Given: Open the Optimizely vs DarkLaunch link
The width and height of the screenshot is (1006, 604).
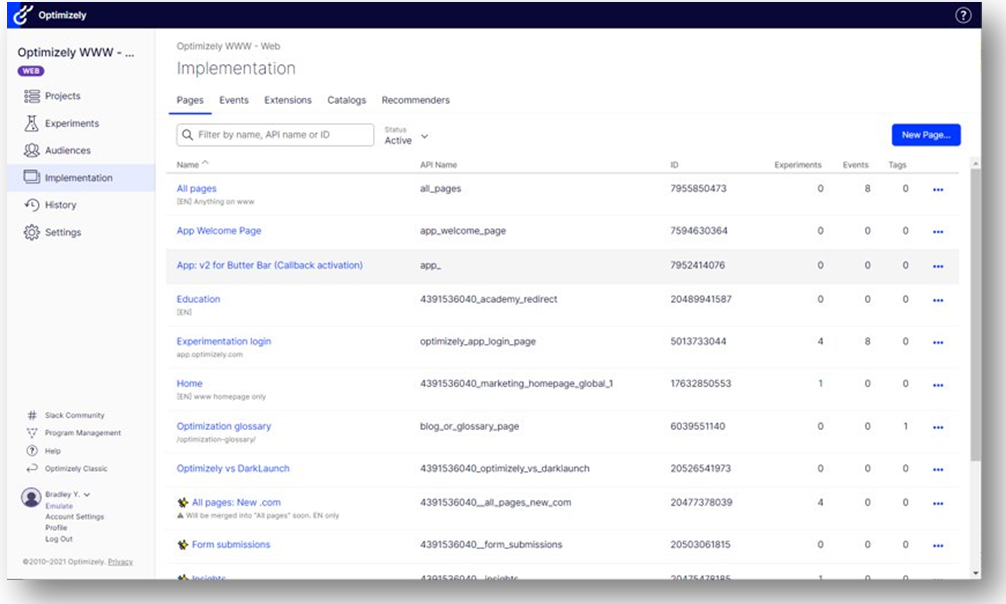Looking at the screenshot, I should [233, 469].
